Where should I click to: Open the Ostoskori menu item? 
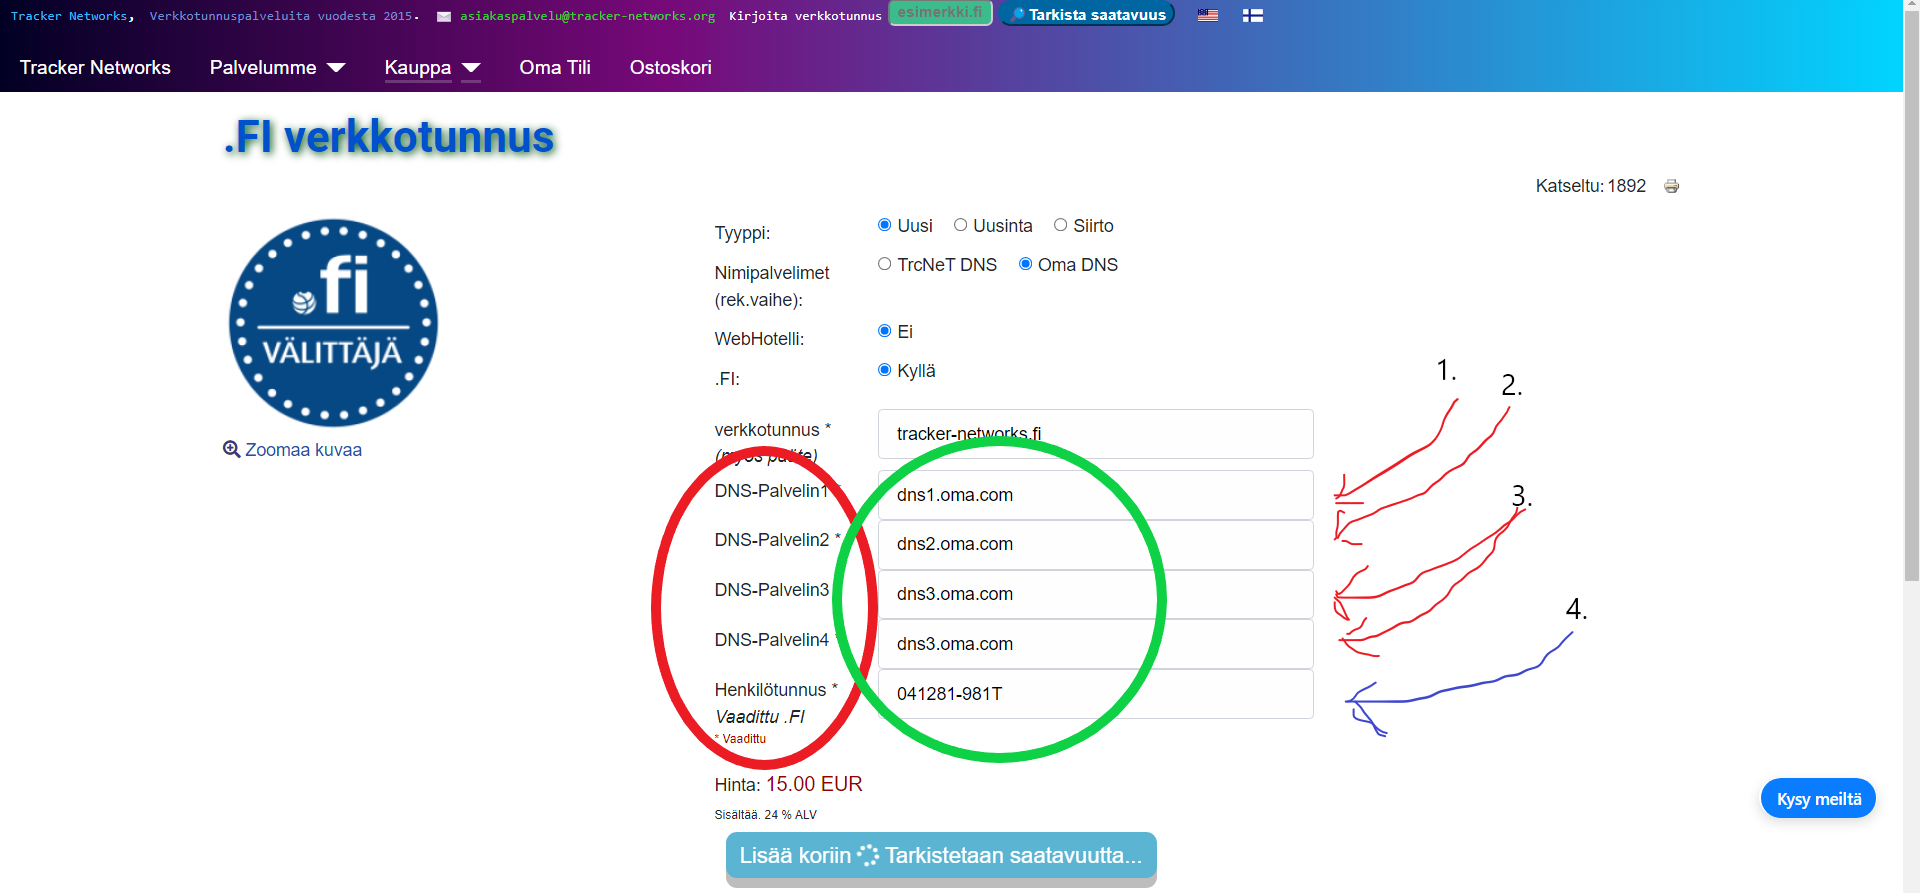[x=671, y=67]
